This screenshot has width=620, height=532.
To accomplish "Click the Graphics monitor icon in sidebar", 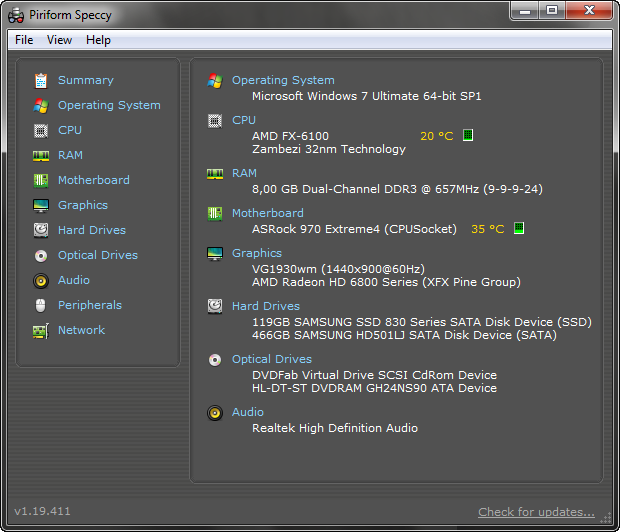I will [41, 206].
